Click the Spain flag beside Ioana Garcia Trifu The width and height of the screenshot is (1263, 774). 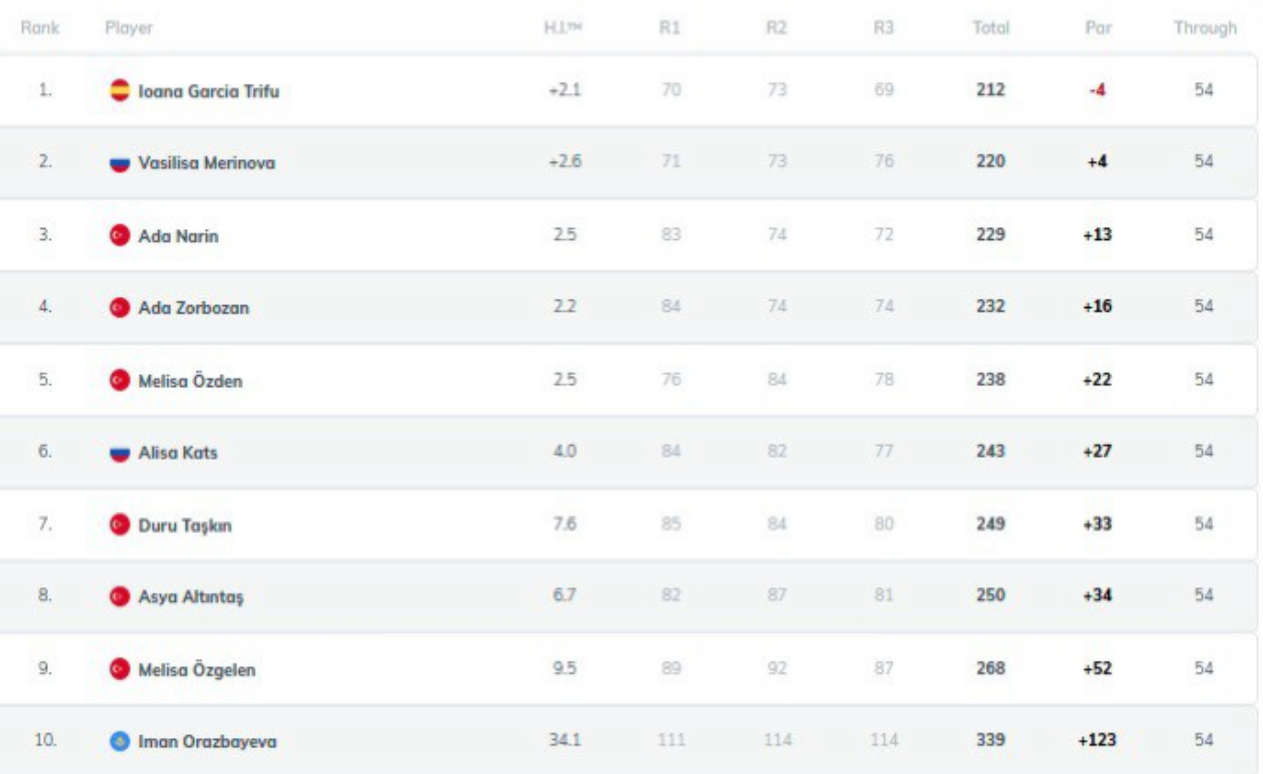pos(119,90)
